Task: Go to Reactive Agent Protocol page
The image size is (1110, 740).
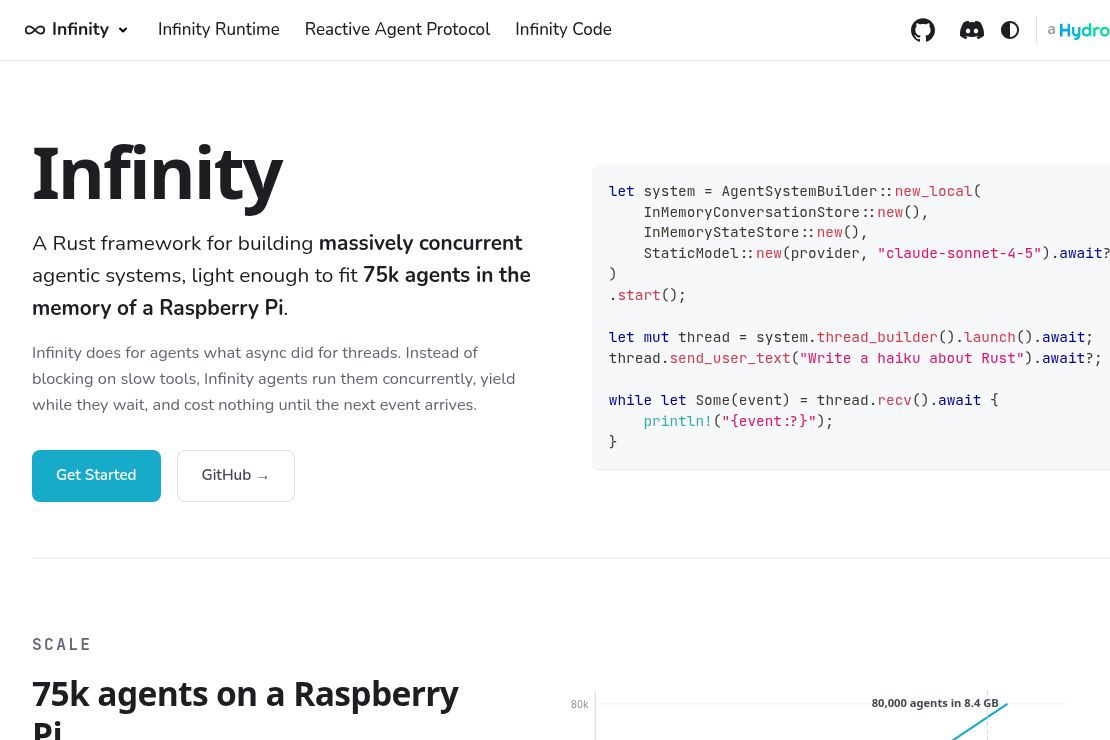Action: pos(397,29)
